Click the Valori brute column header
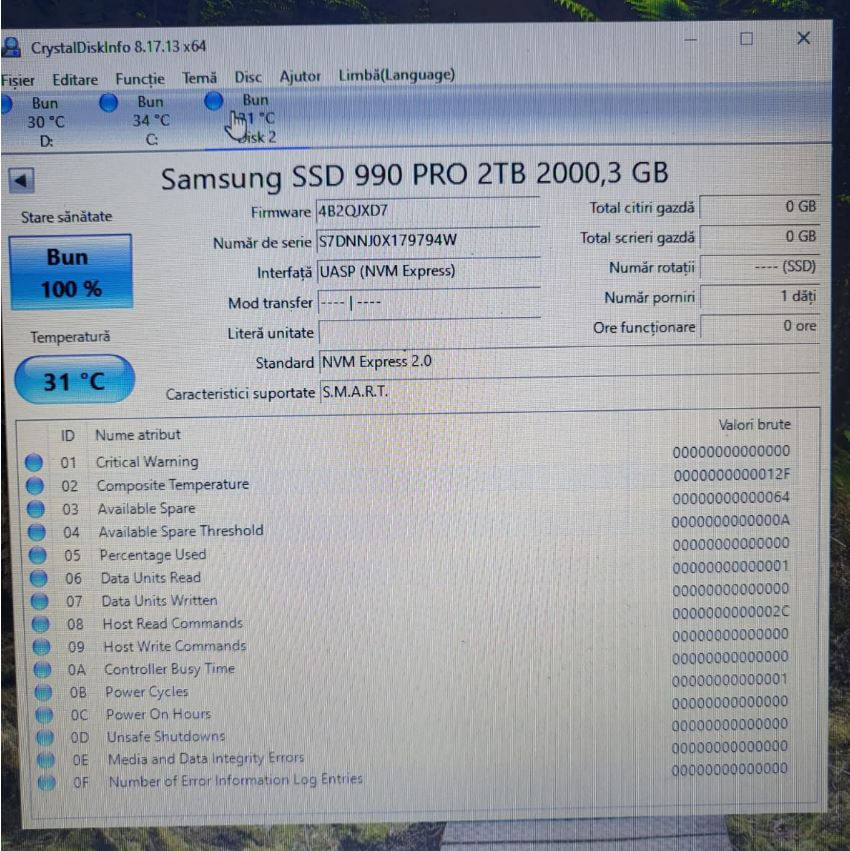This screenshot has height=851, width=850. (754, 424)
